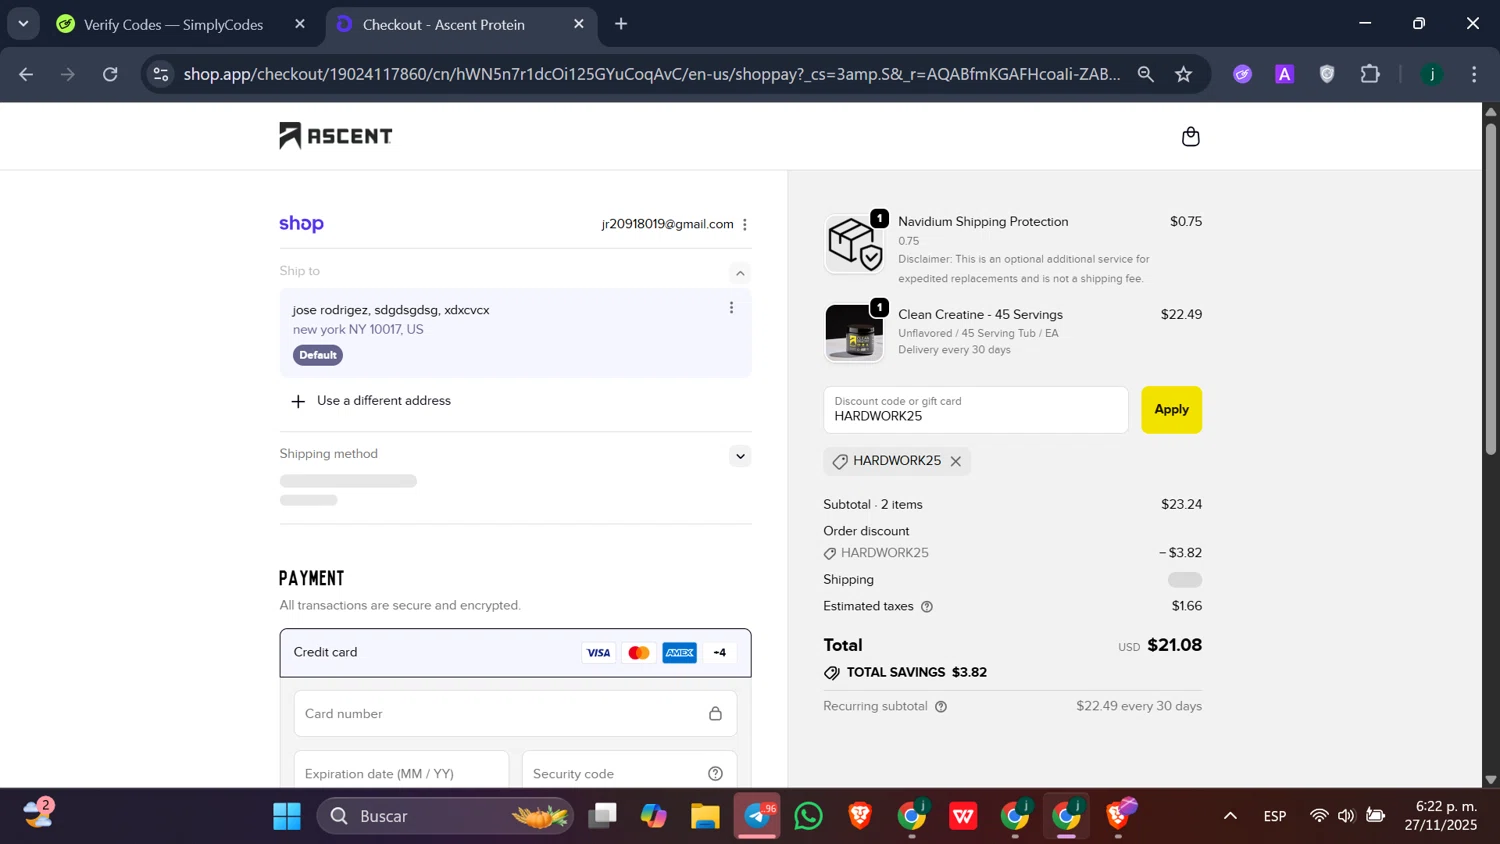
Task: Open the Extensions puzzle menu
Action: (1370, 74)
